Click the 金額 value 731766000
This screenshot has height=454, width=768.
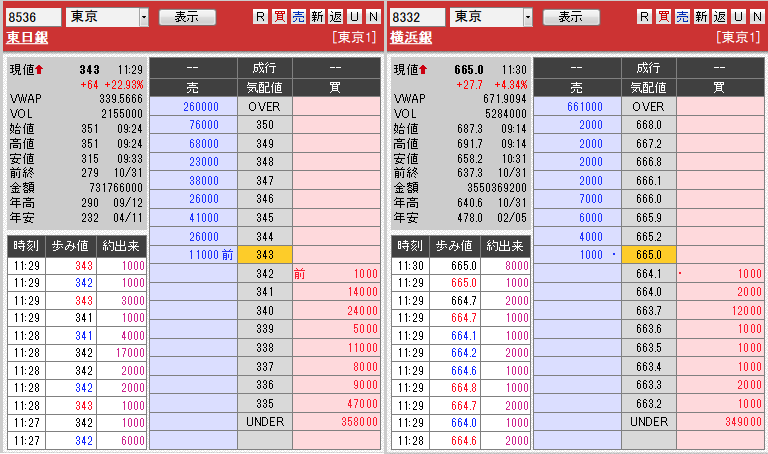[116, 188]
